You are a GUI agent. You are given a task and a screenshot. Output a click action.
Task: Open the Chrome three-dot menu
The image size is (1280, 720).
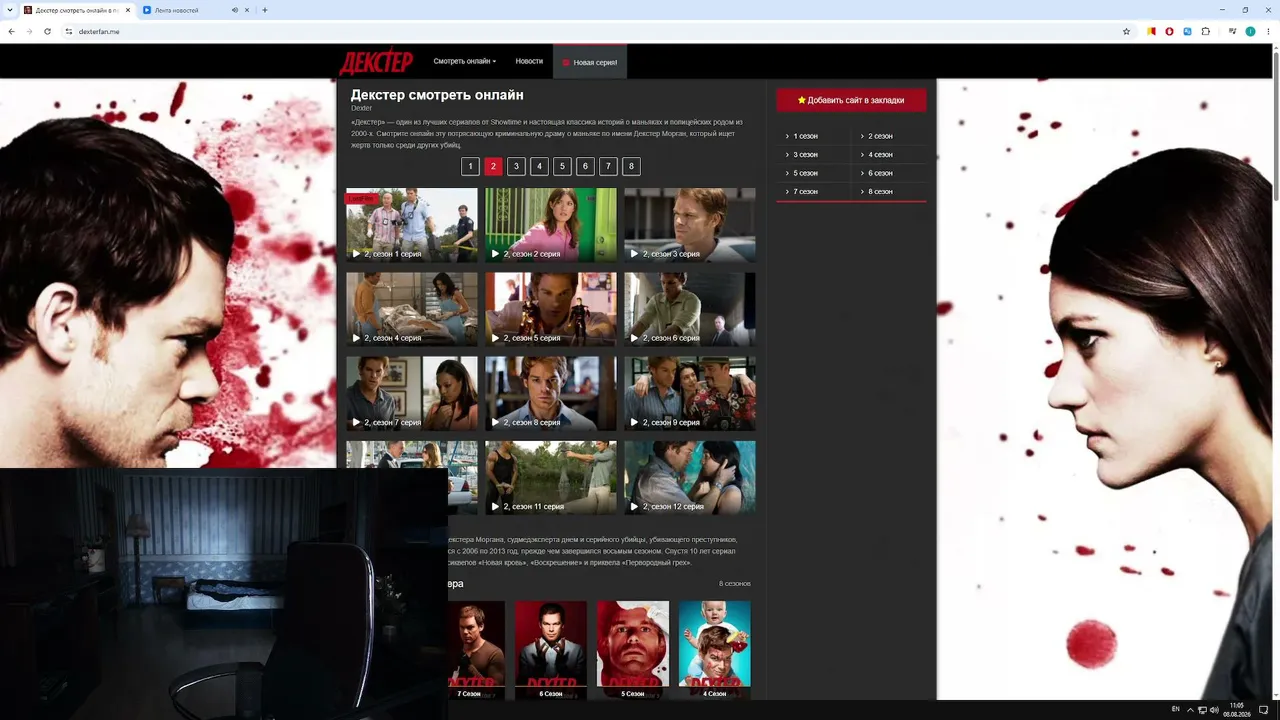[x=1268, y=31]
